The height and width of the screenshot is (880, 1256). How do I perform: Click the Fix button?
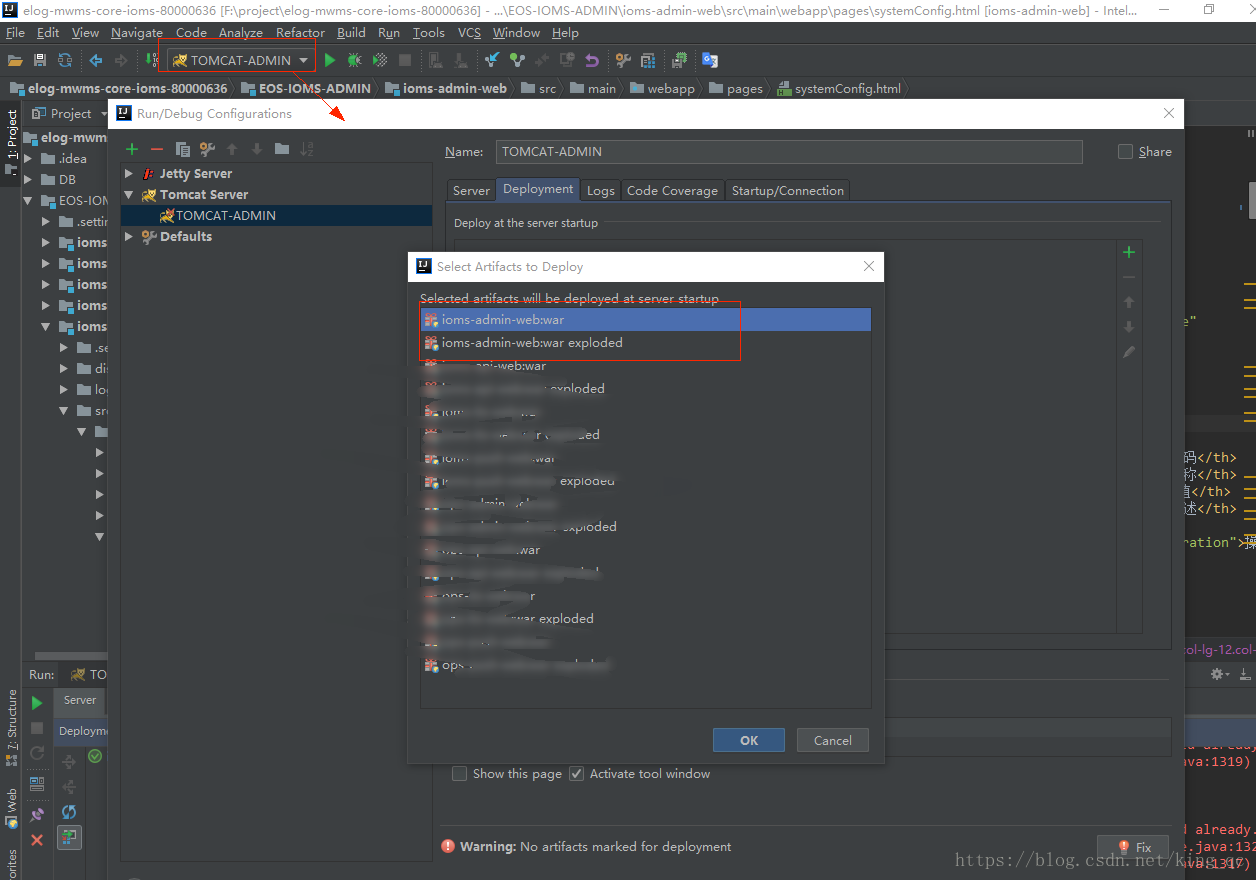(x=1133, y=848)
